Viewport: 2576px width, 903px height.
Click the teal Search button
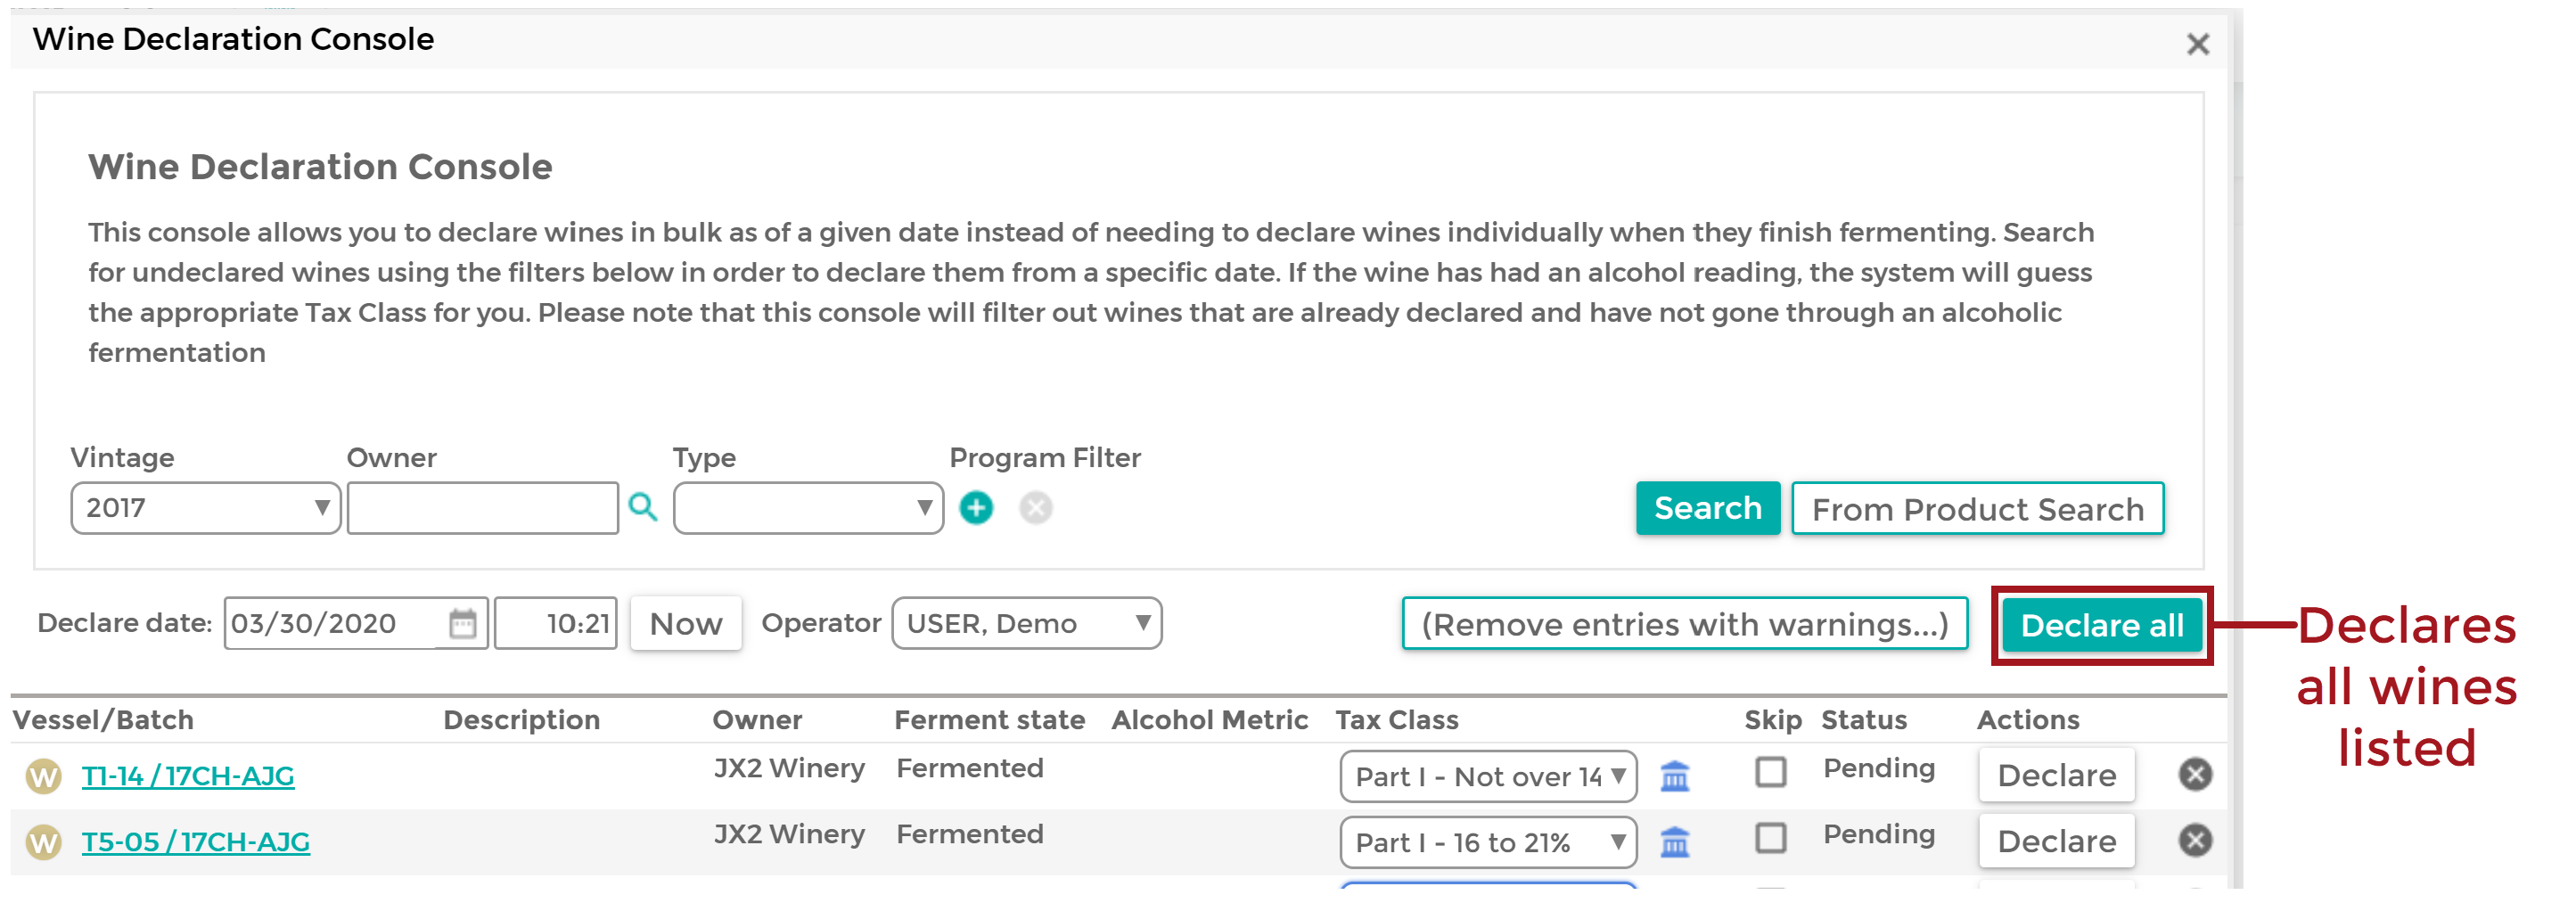pyautogui.click(x=1708, y=508)
